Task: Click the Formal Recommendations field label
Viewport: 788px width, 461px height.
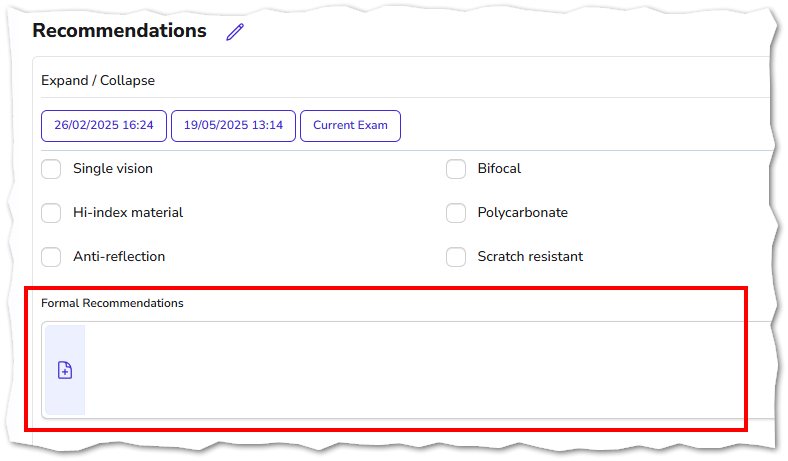Action: (112, 303)
